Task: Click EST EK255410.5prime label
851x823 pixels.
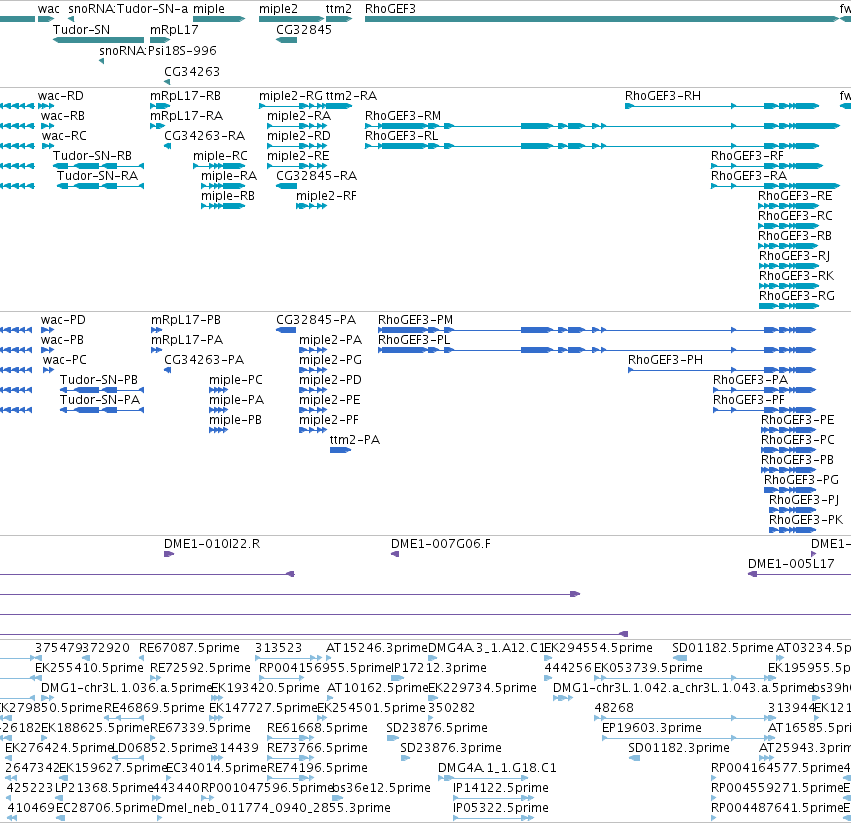Action: tap(90, 668)
